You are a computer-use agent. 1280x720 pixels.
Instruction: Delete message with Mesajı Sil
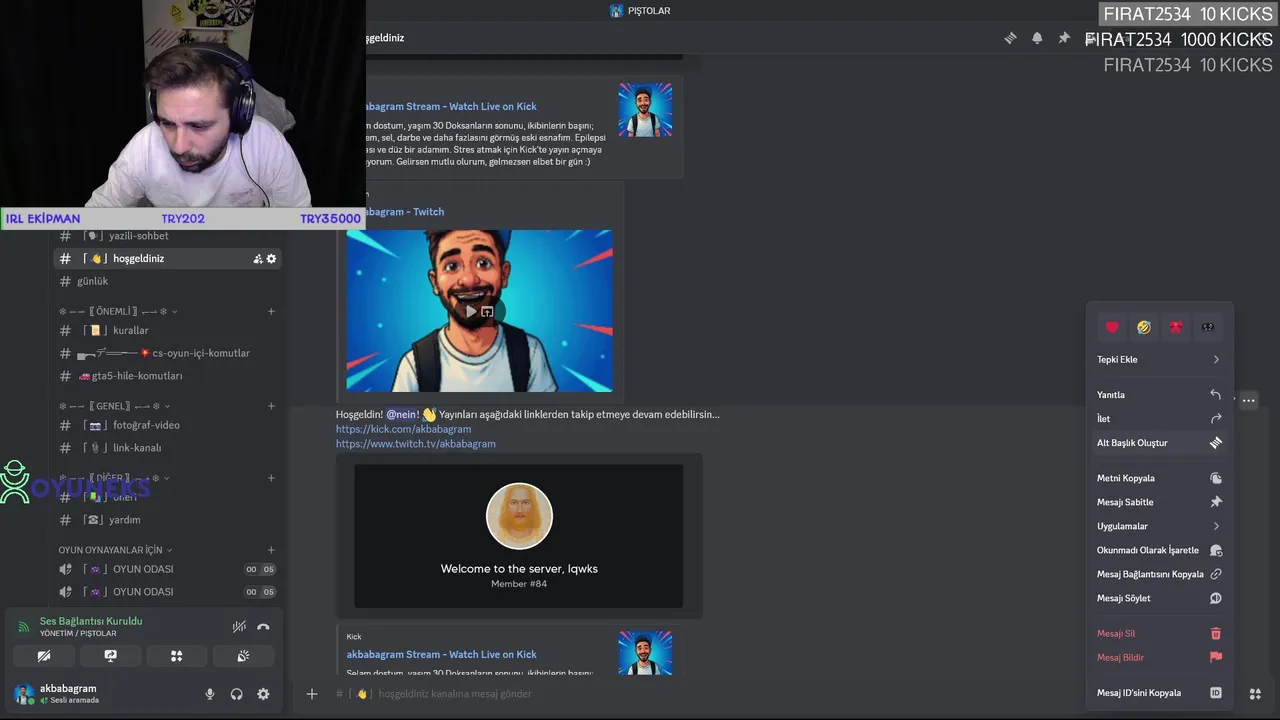pyautogui.click(x=1159, y=633)
